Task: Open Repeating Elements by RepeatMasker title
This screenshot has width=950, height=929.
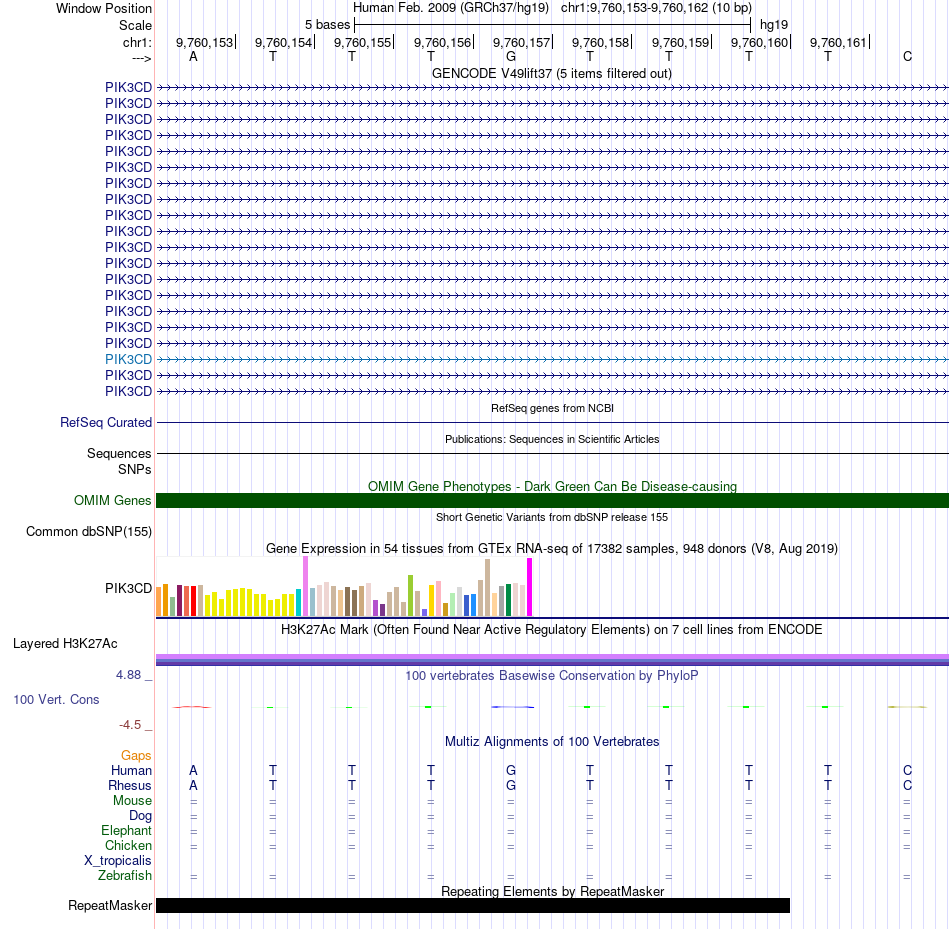Action: pos(552,891)
